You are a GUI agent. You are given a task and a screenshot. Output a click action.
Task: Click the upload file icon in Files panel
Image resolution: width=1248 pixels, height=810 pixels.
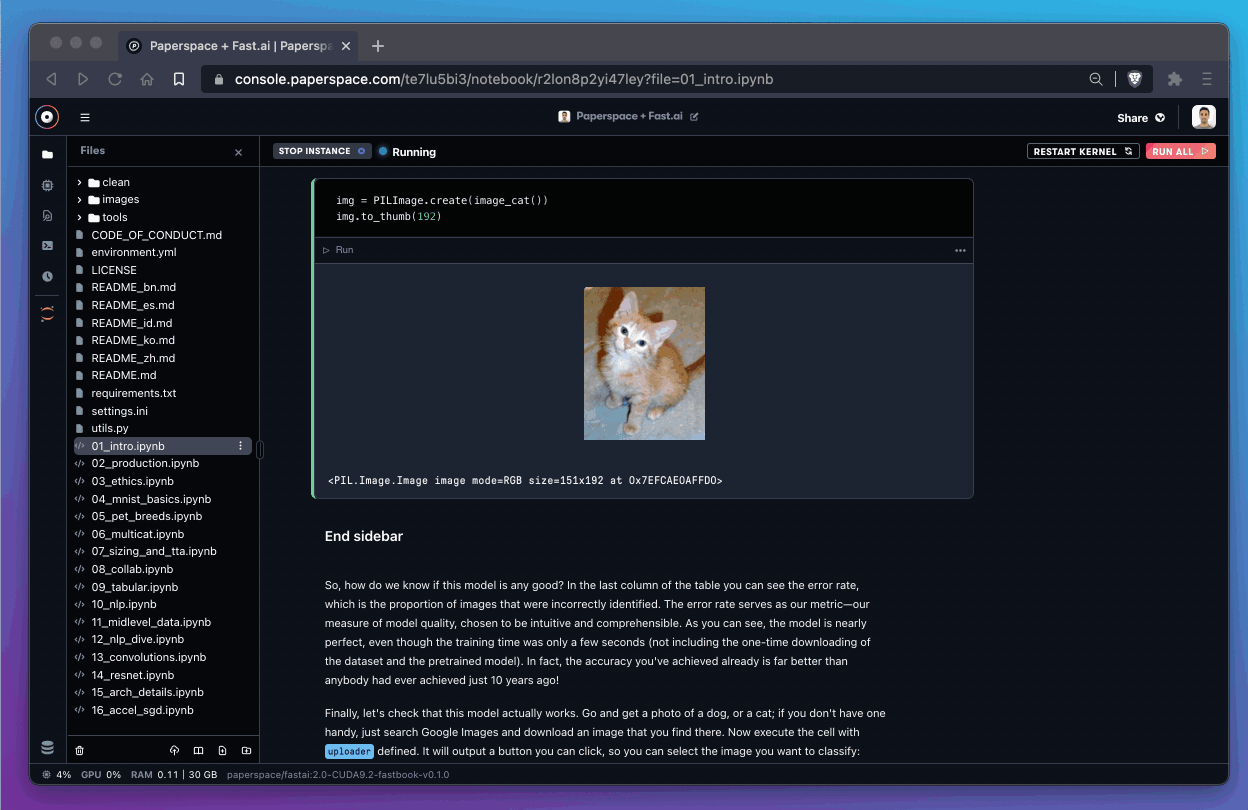coord(174,750)
